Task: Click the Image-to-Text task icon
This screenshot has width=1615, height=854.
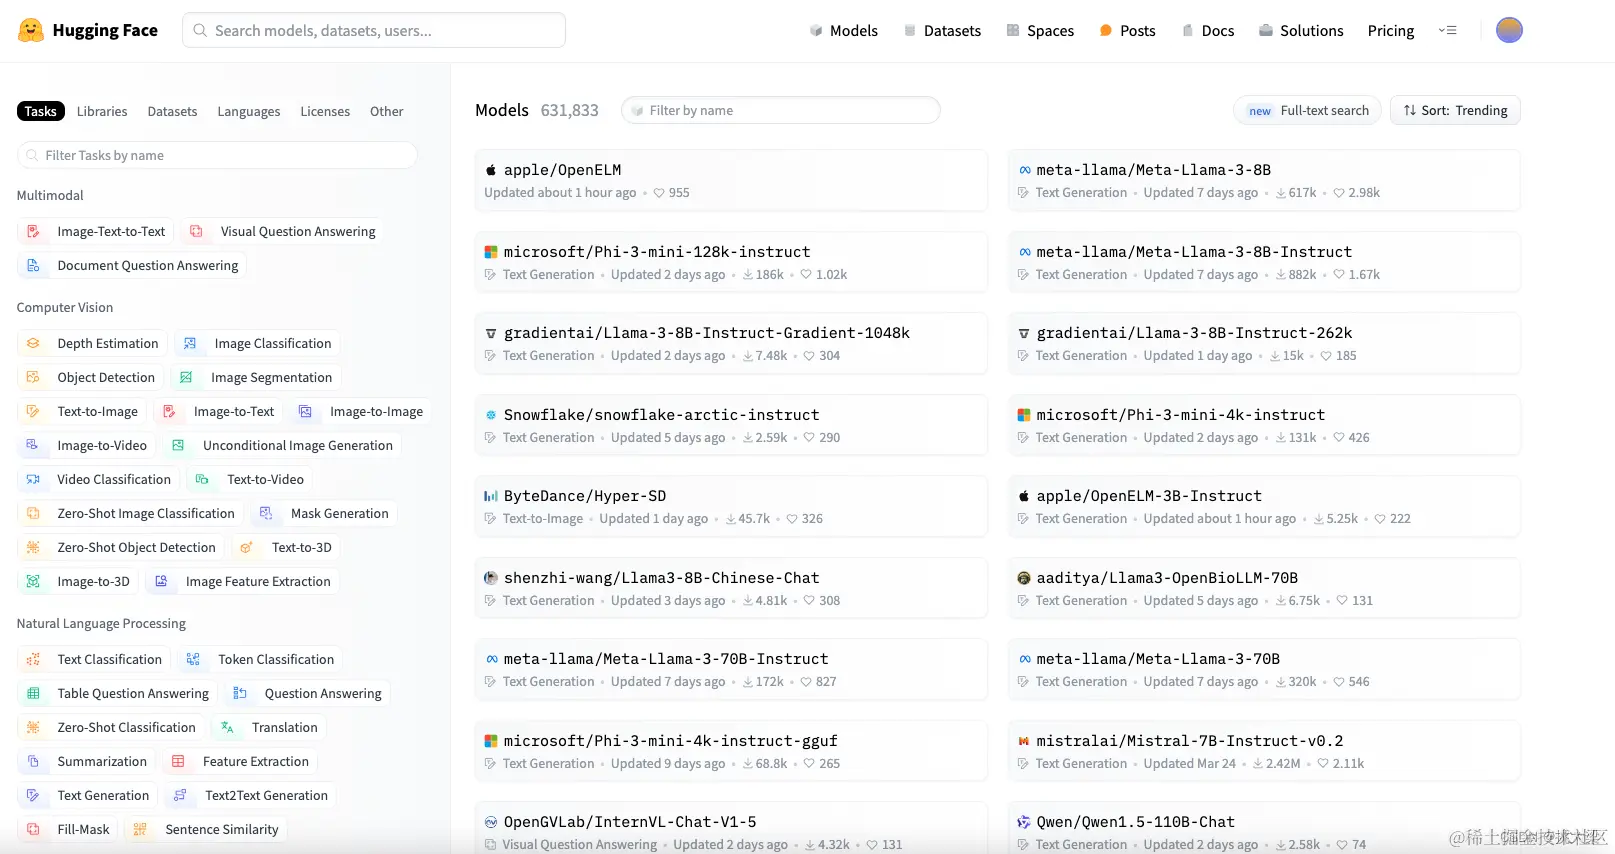Action: [x=170, y=411]
